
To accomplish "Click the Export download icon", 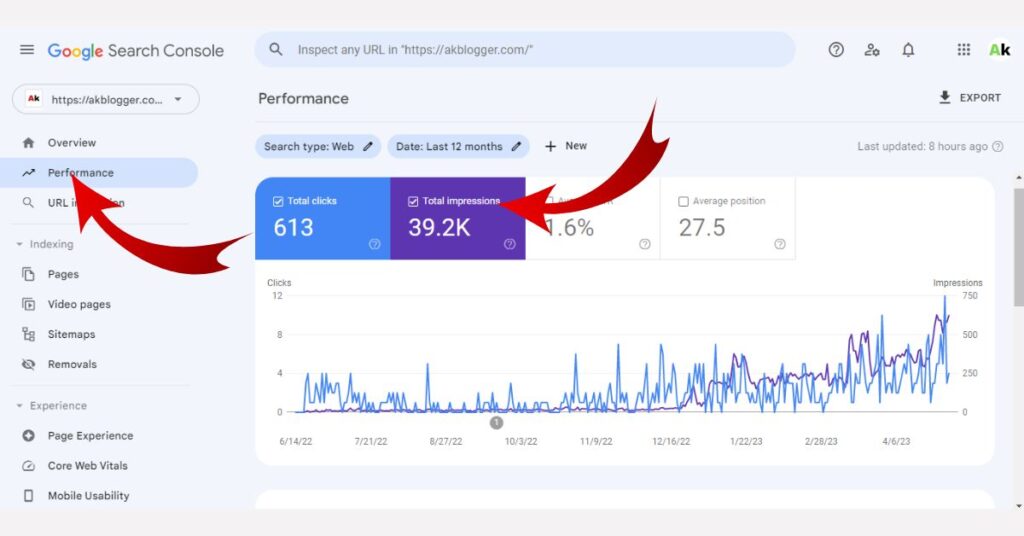I will point(944,97).
